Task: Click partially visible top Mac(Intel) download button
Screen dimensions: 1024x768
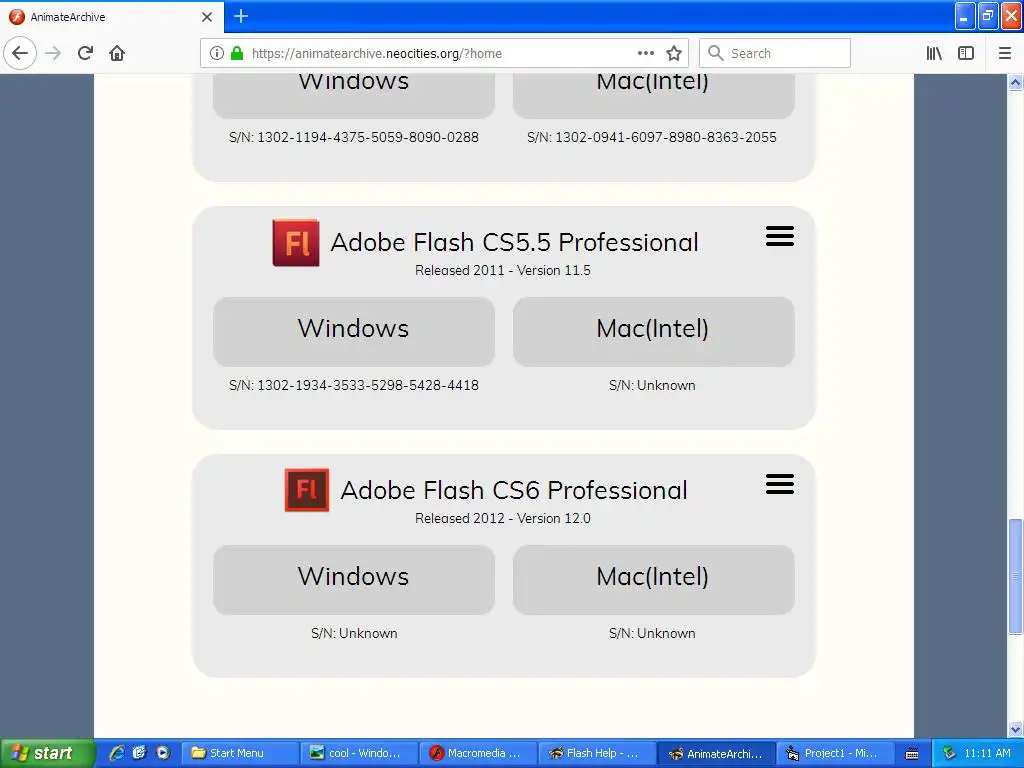Action: [x=653, y=95]
